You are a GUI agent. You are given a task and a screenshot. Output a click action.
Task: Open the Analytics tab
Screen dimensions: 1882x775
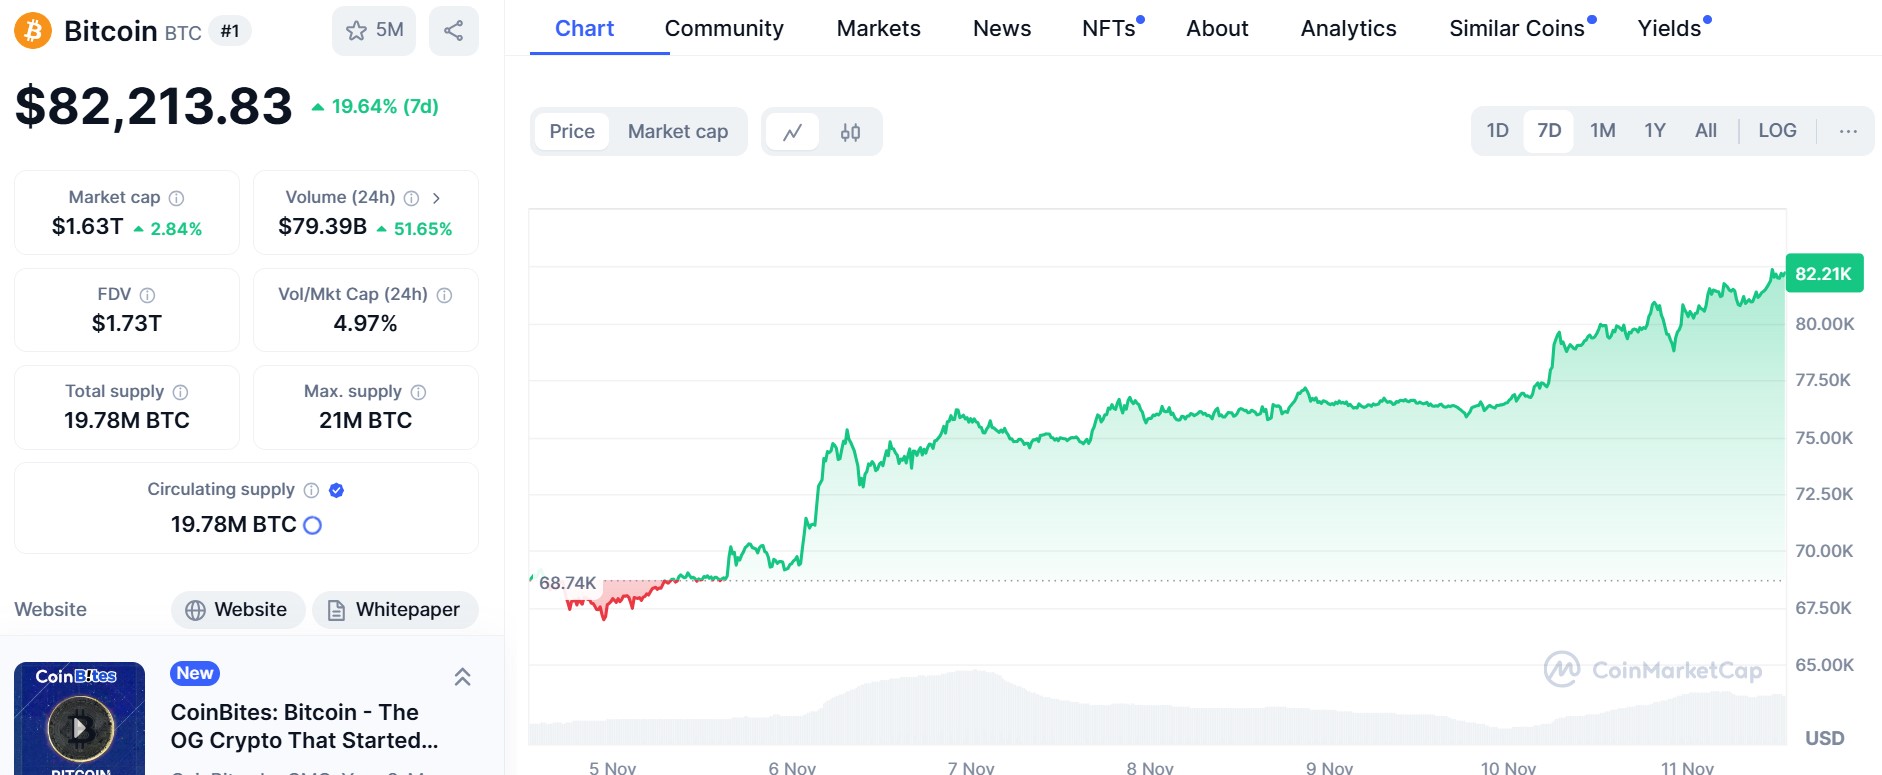point(1349,28)
